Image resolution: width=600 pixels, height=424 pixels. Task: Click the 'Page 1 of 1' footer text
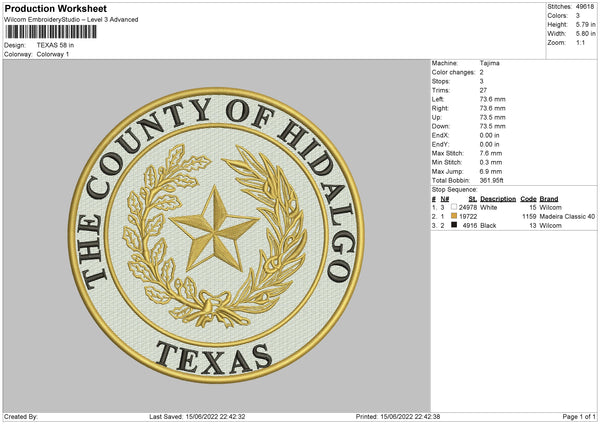579,416
